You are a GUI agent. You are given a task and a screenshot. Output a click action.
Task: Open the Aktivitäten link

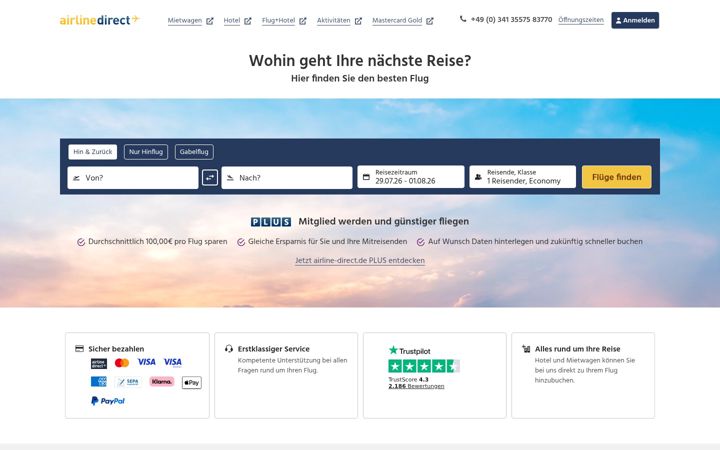pyautogui.click(x=333, y=21)
